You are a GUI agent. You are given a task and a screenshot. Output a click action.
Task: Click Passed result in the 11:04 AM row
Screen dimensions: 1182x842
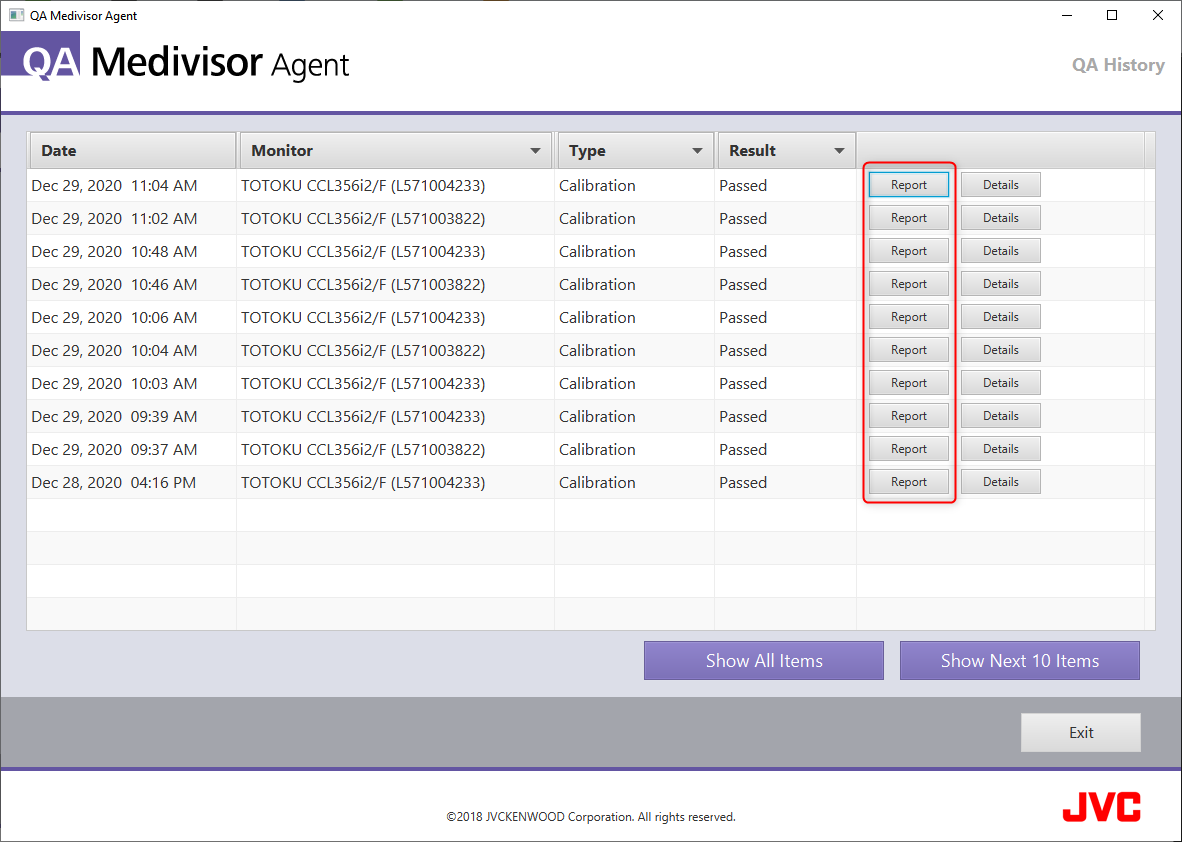coord(743,185)
